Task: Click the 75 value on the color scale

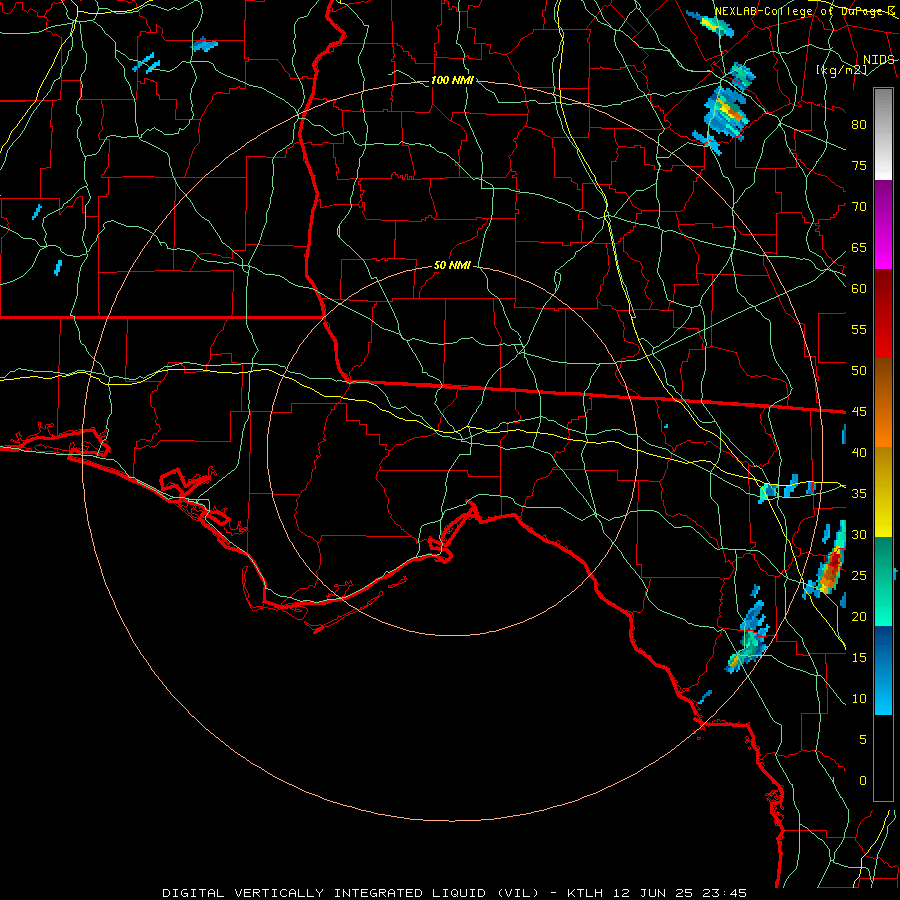Action: (x=859, y=165)
